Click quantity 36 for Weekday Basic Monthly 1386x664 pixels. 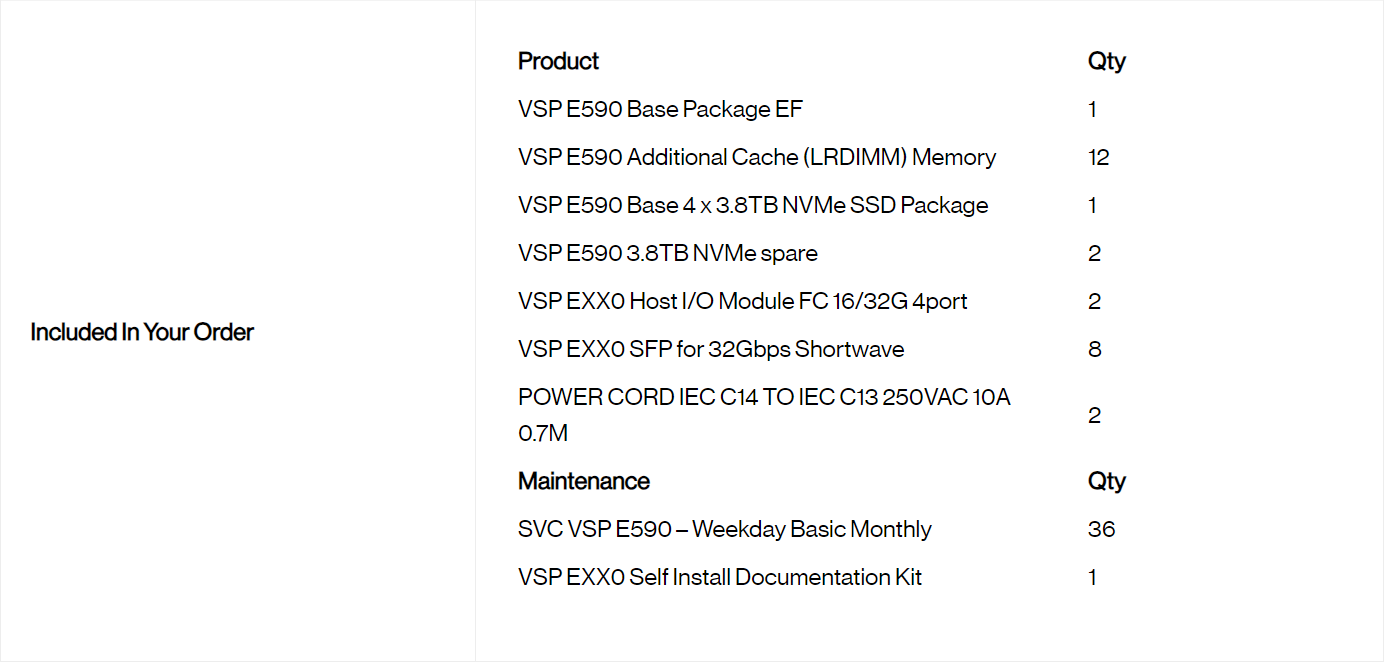[1101, 529]
